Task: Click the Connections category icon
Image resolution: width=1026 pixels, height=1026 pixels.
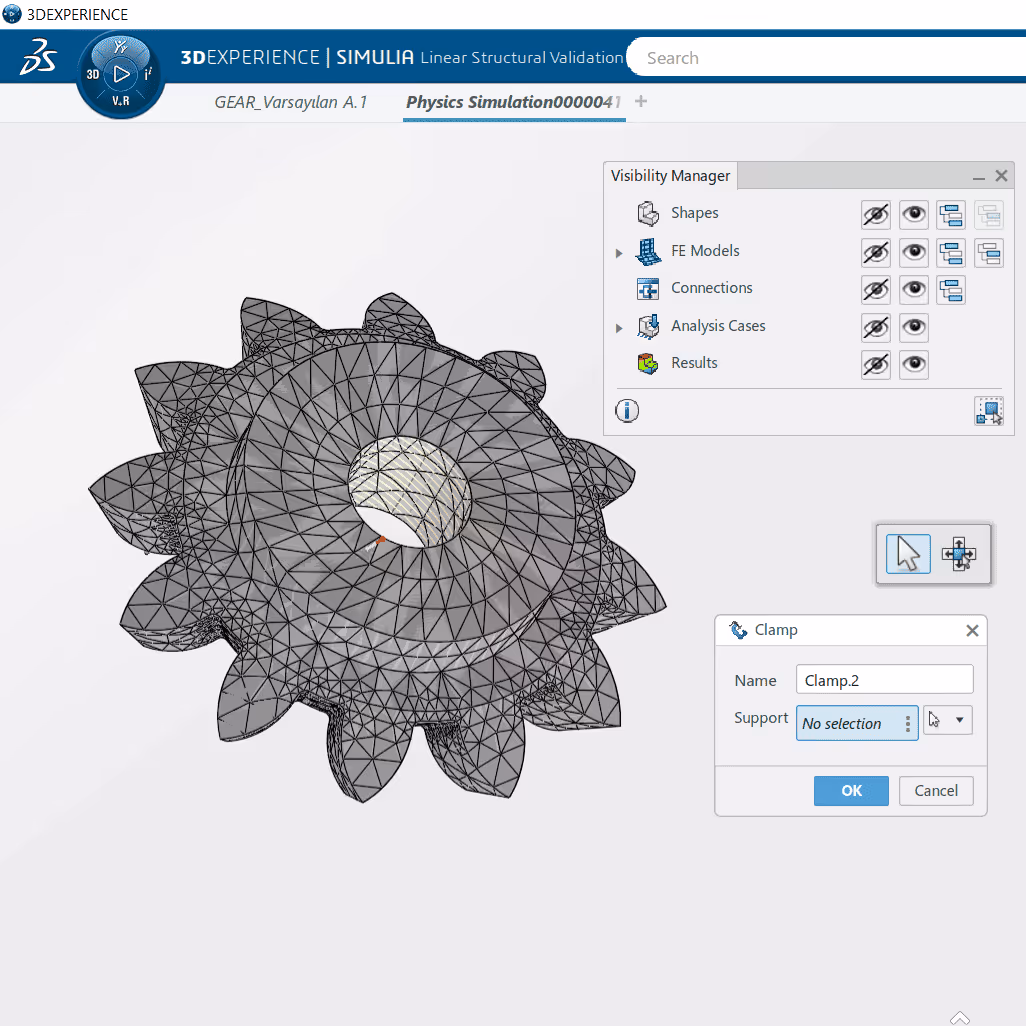Action: (x=648, y=289)
